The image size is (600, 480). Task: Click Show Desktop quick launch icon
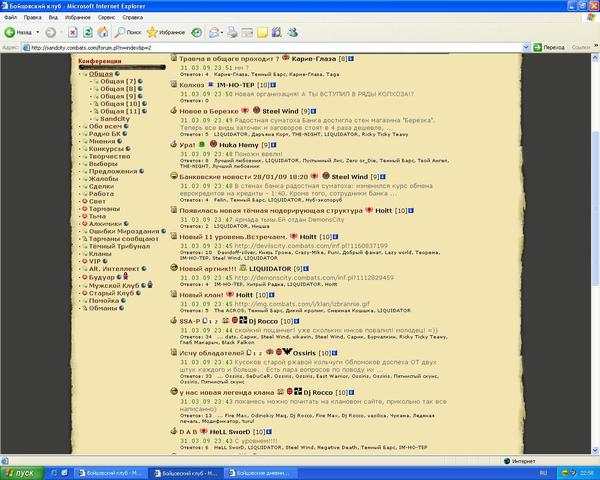tap(64, 473)
